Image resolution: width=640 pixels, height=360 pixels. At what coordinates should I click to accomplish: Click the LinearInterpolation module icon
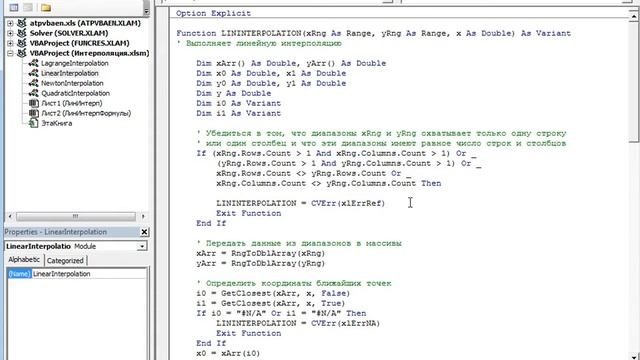point(33,73)
